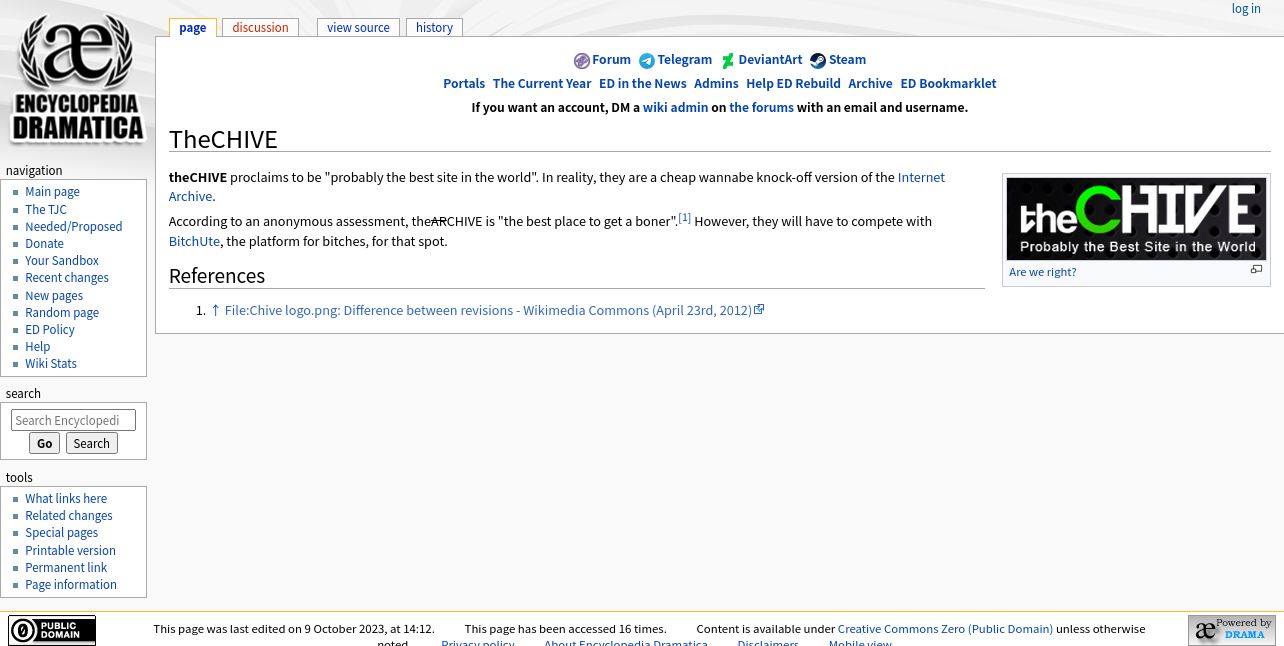The width and height of the screenshot is (1284, 646).
Task: Click the Steam icon
Action: [818, 61]
